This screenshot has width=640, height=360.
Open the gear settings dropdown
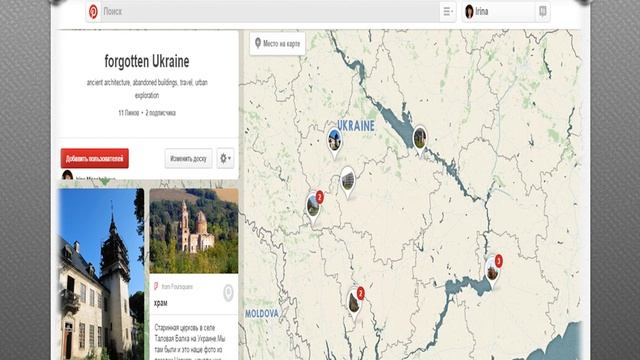click(x=225, y=158)
